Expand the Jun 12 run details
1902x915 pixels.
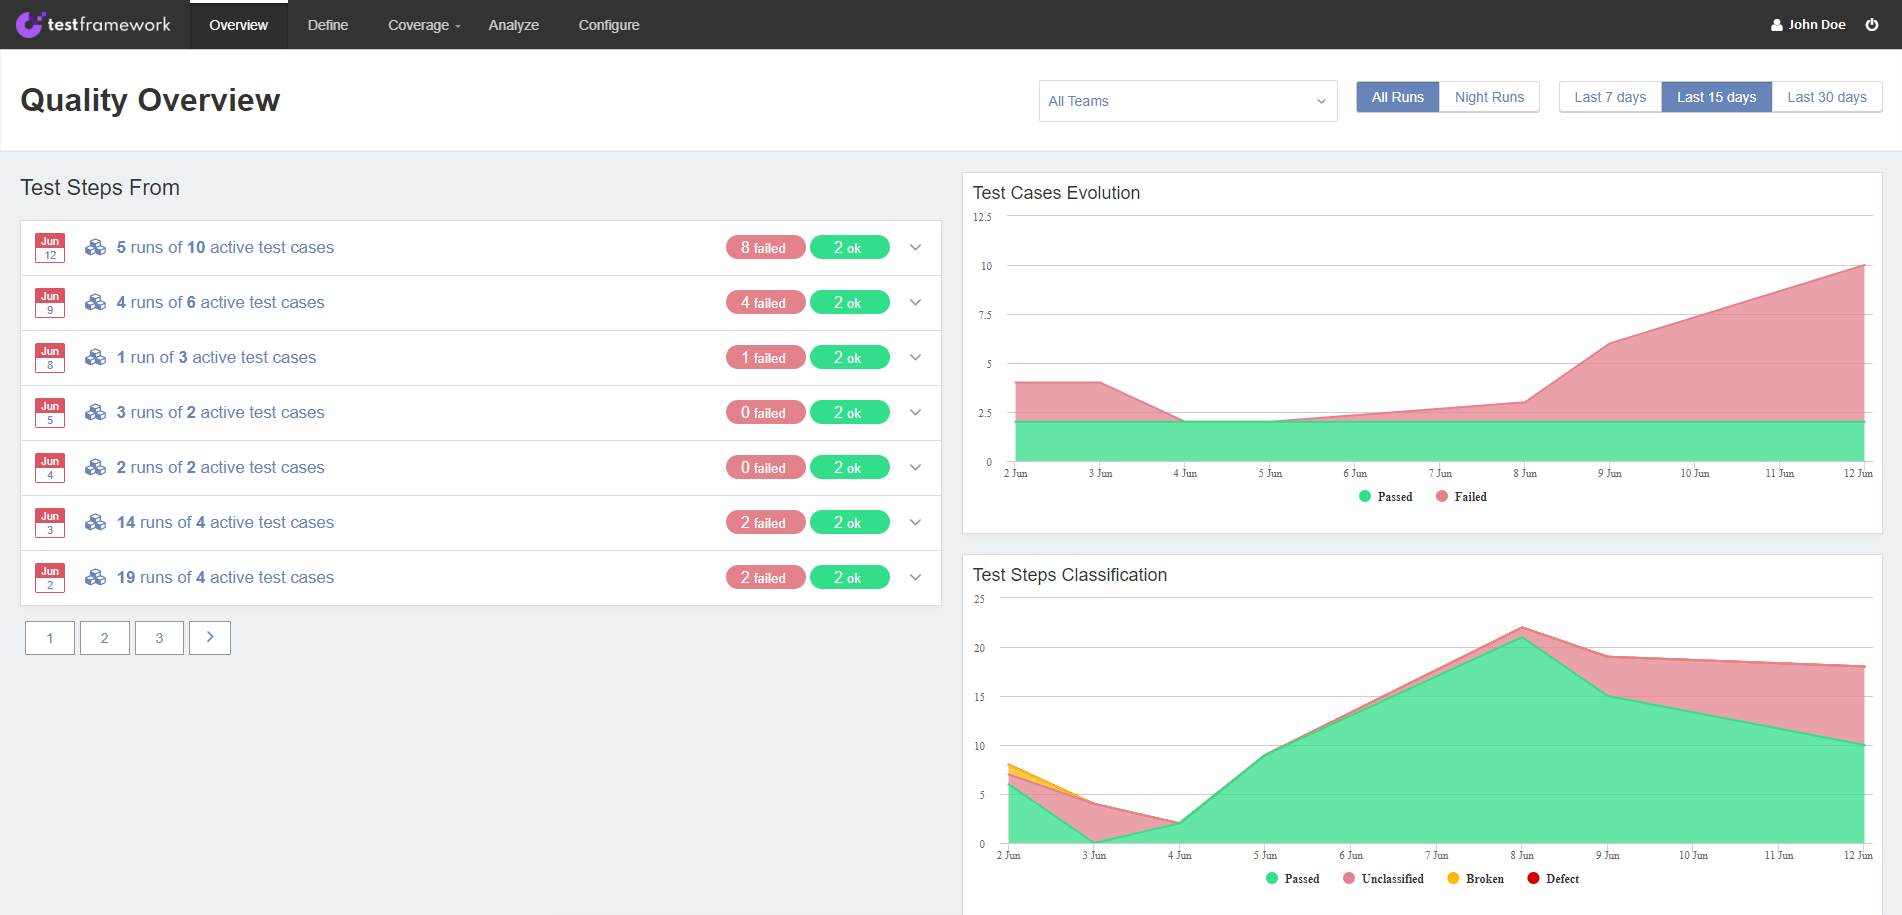[x=915, y=247]
